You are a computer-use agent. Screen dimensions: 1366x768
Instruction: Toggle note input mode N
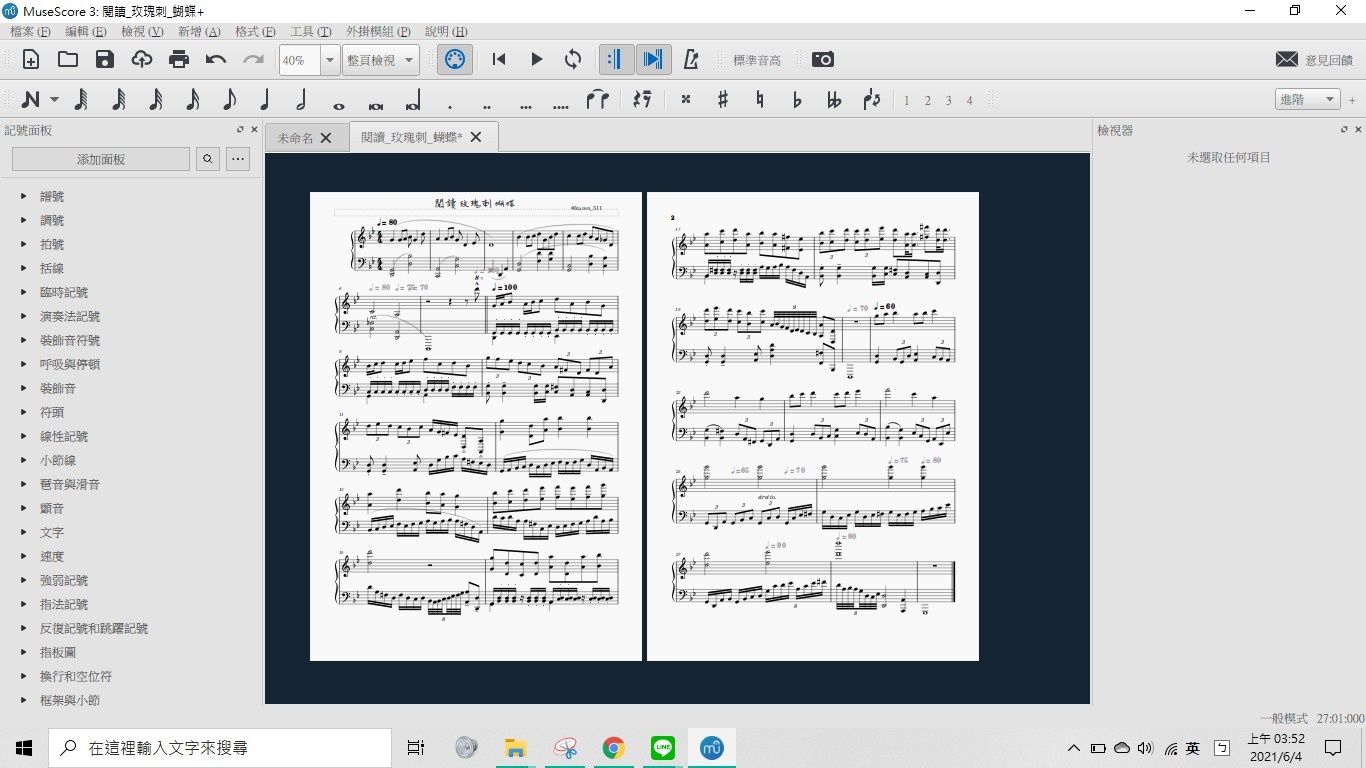click(x=31, y=100)
